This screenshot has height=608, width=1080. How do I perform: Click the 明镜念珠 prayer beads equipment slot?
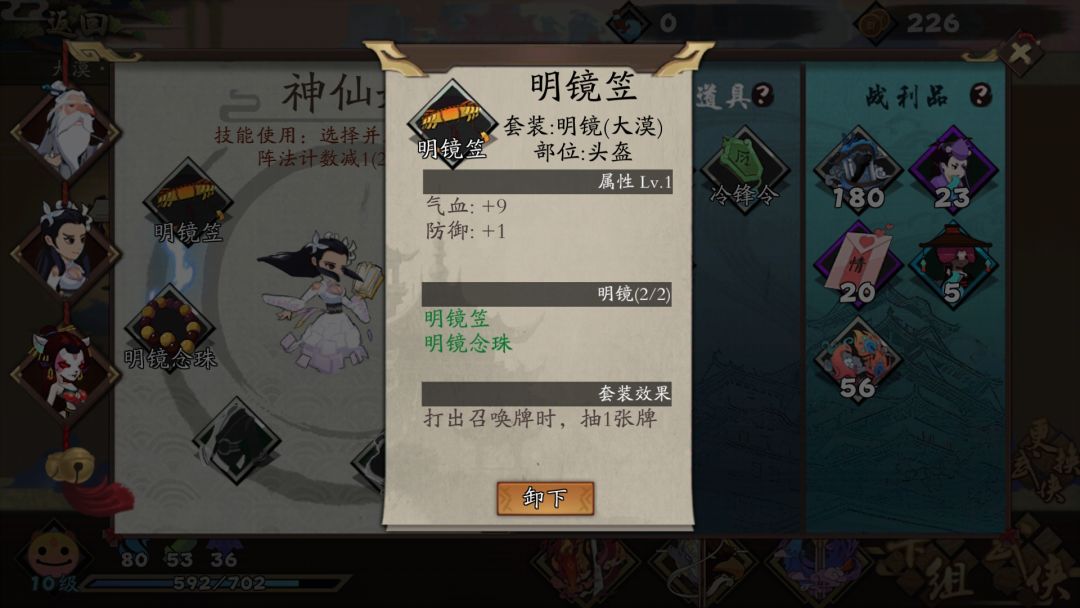pos(169,329)
